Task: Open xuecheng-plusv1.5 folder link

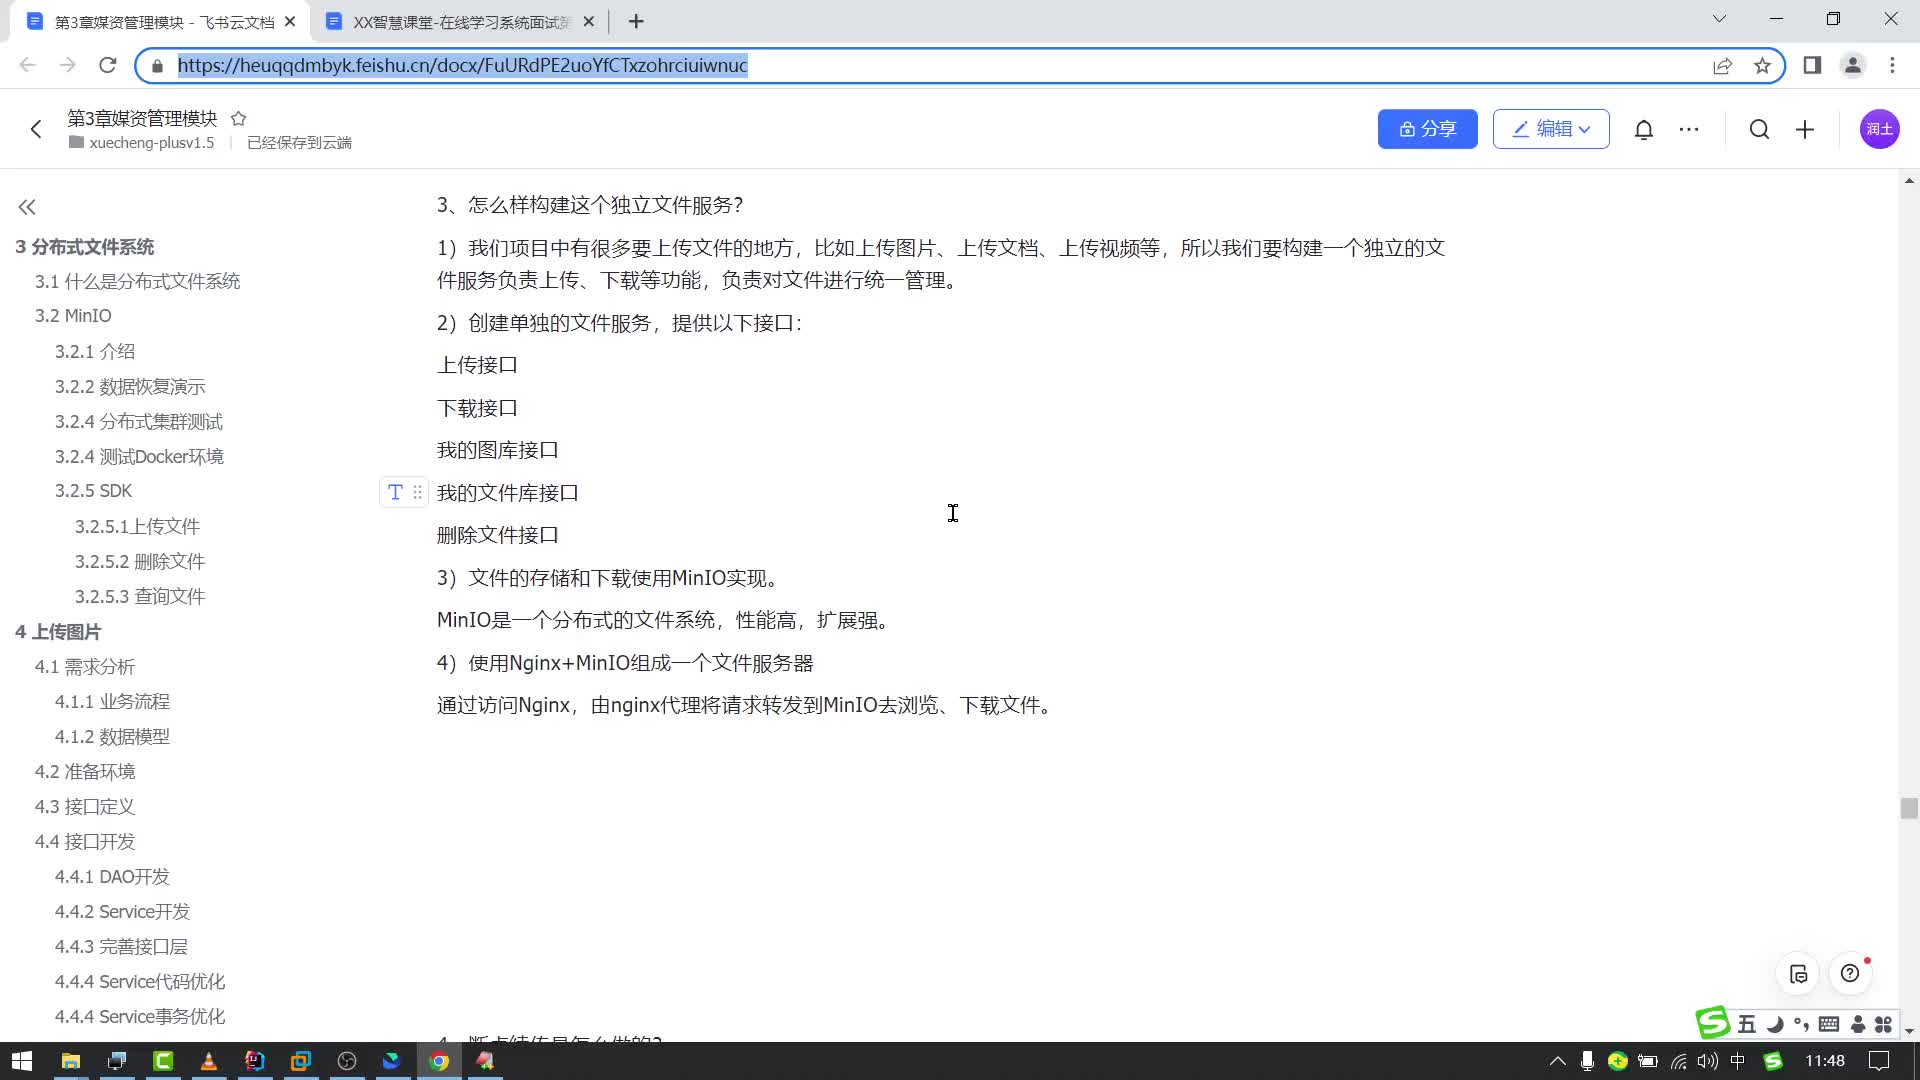Action: pyautogui.click(x=142, y=143)
